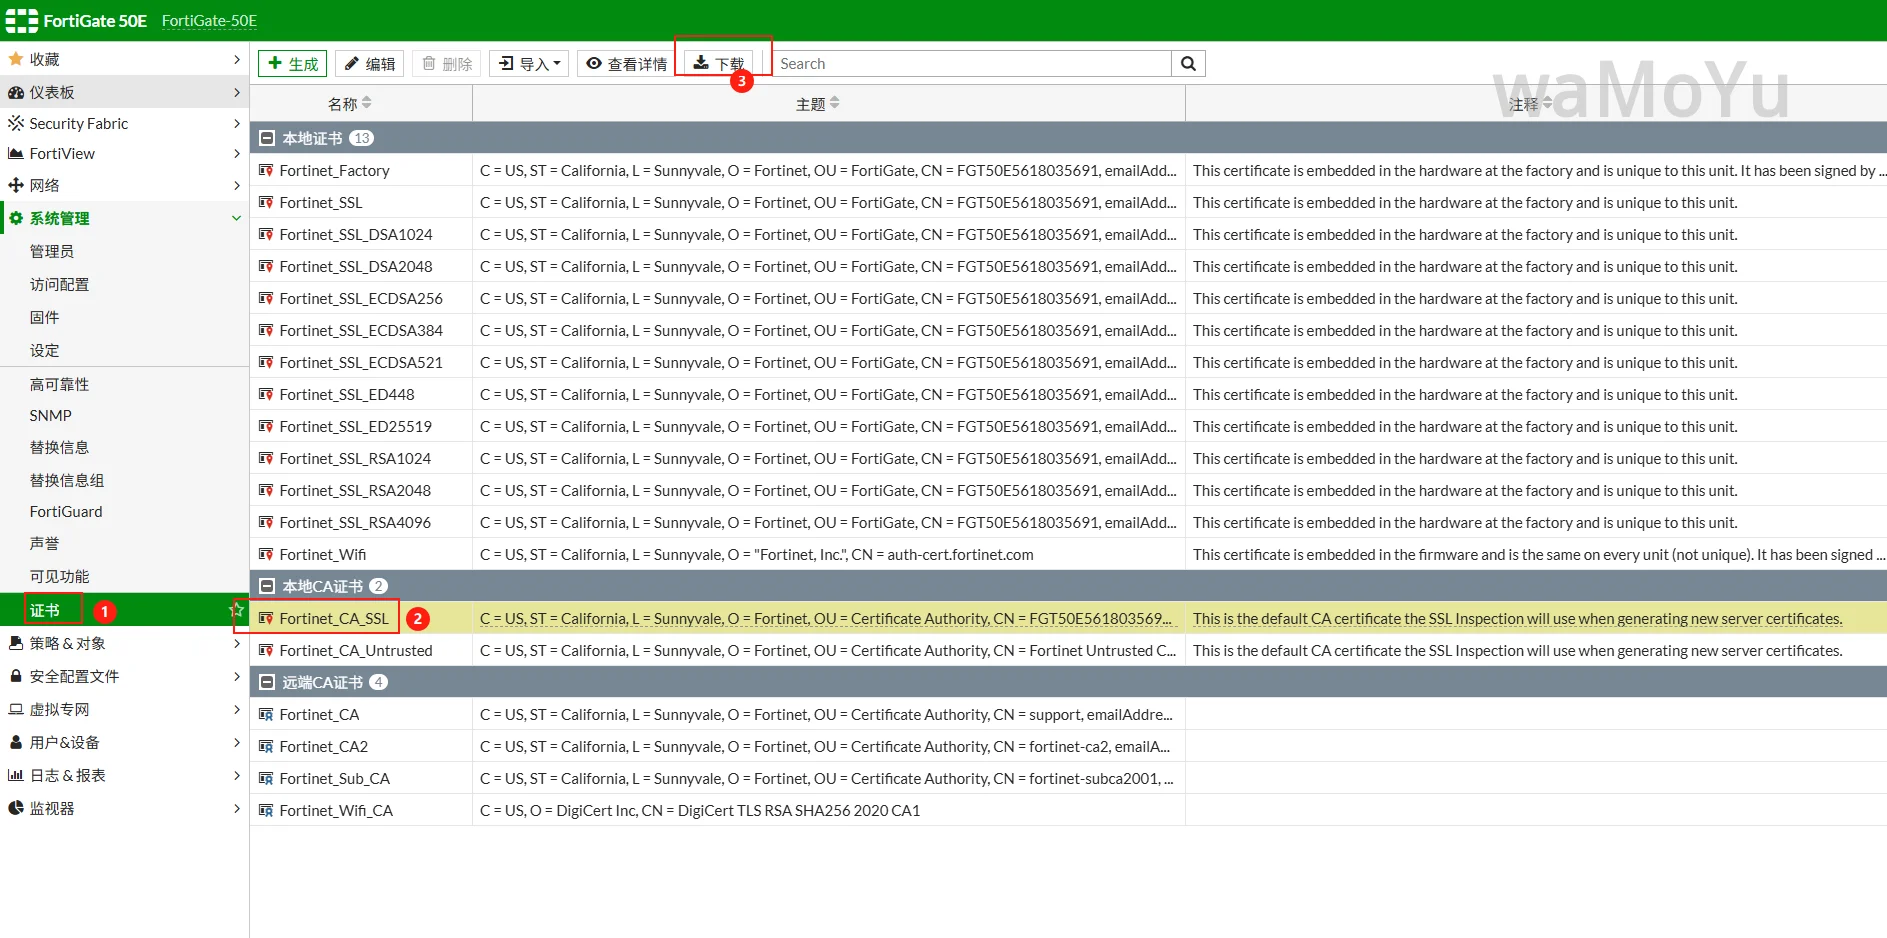Screen dimensions: 1887x938
Task: Click the certificate icon beside Fortinet_Wifi
Action: pos(266,554)
